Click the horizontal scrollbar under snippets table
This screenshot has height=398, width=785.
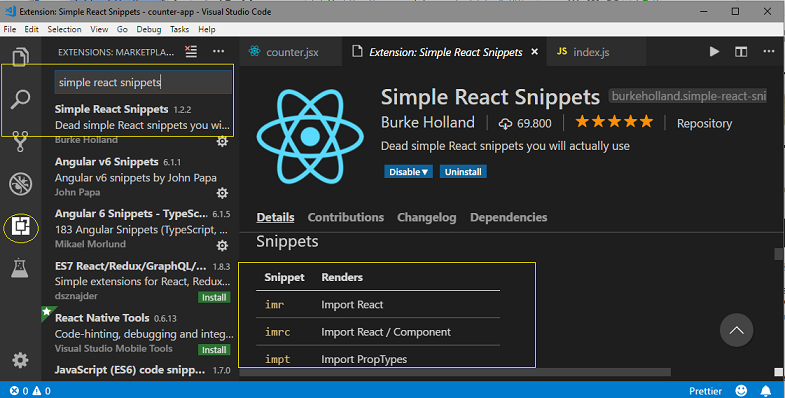(456, 372)
